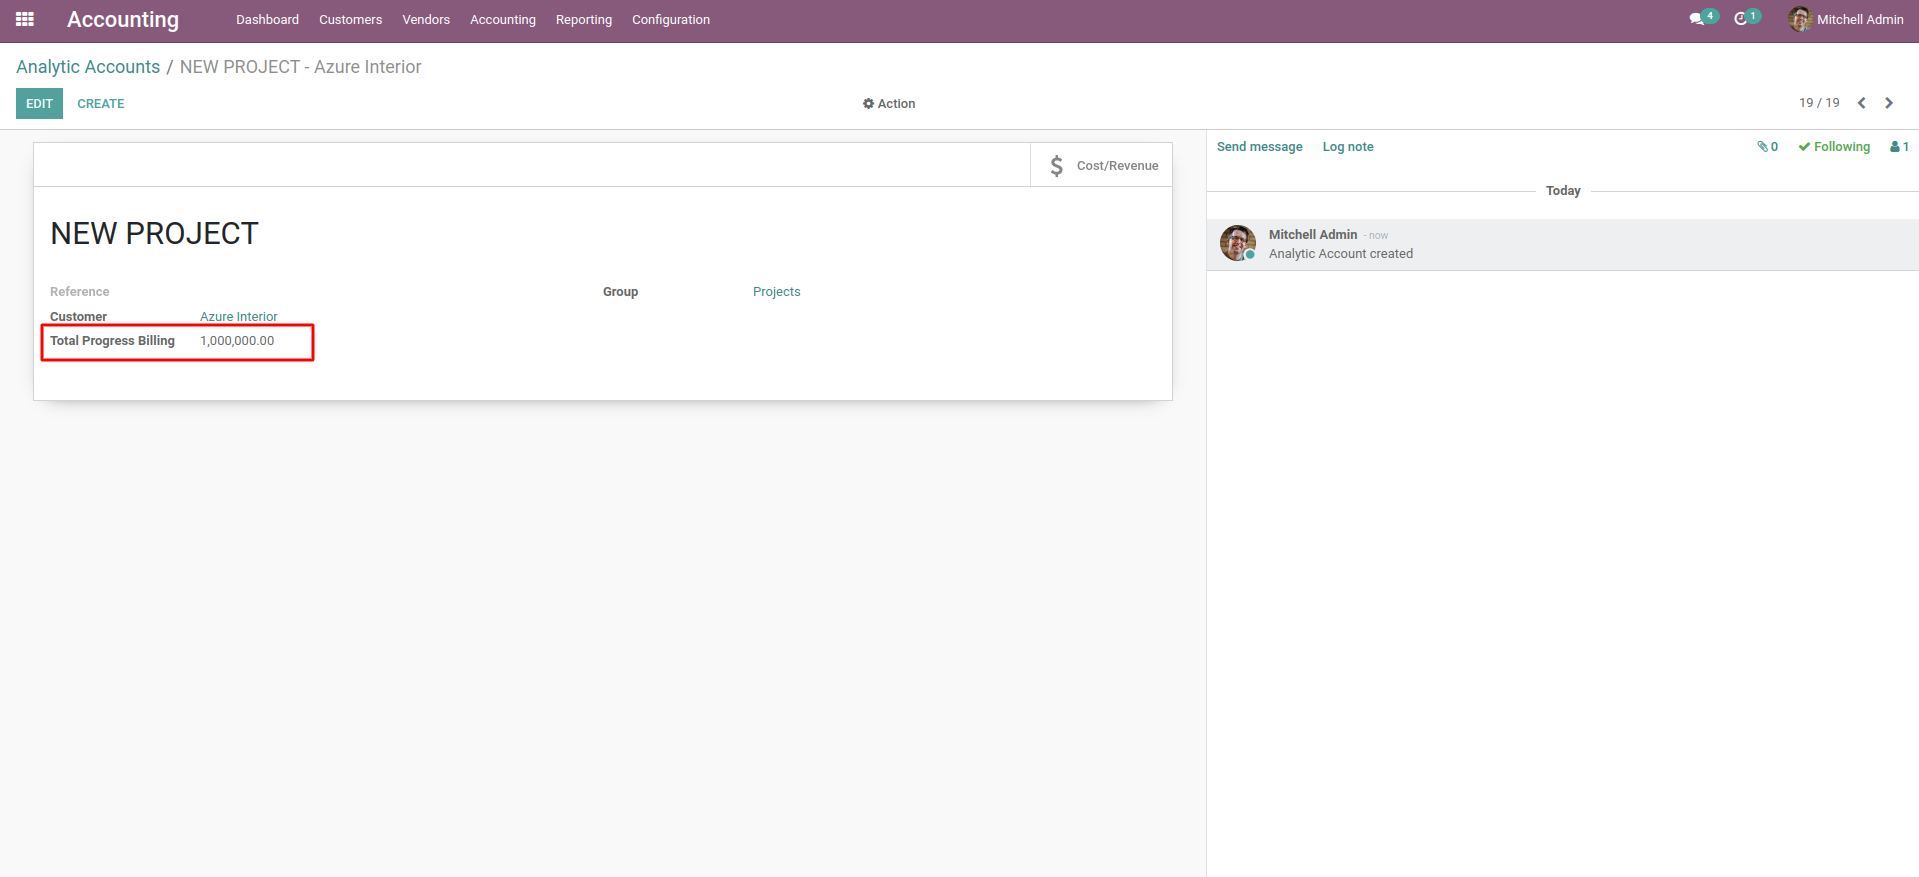
Task: Open the apps grid menu icon
Action: pyautogui.click(x=25, y=19)
